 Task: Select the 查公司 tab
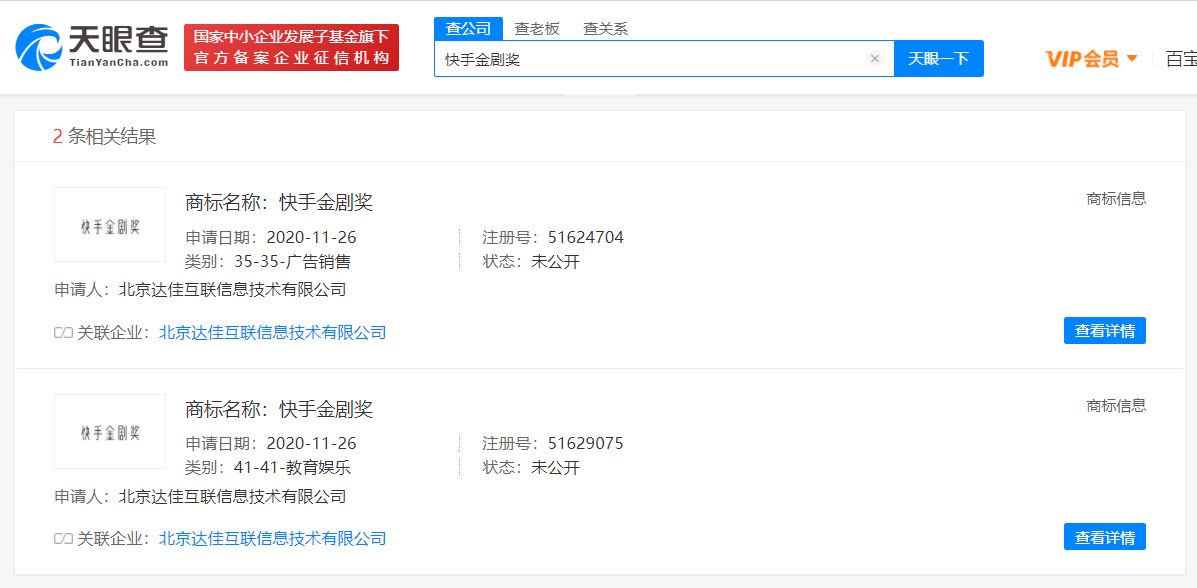point(468,28)
